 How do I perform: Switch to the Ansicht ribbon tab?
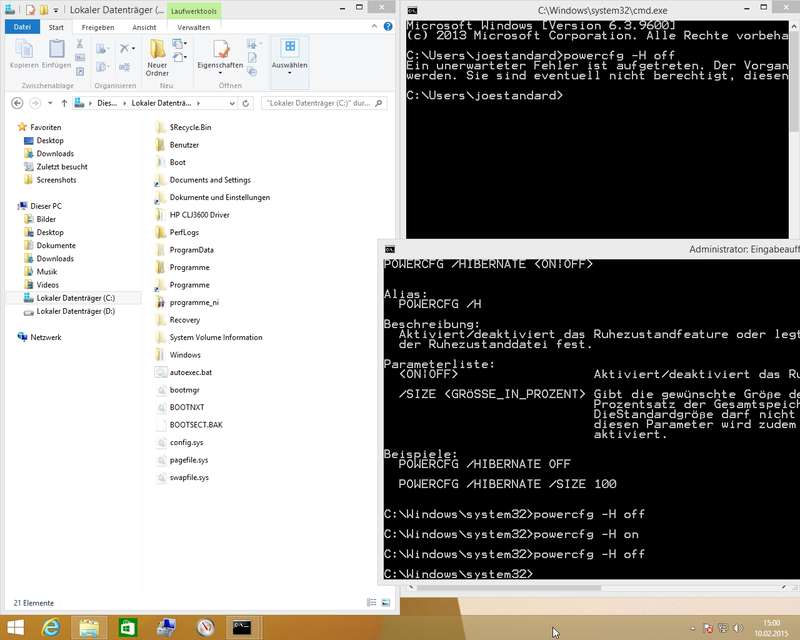[x=144, y=27]
